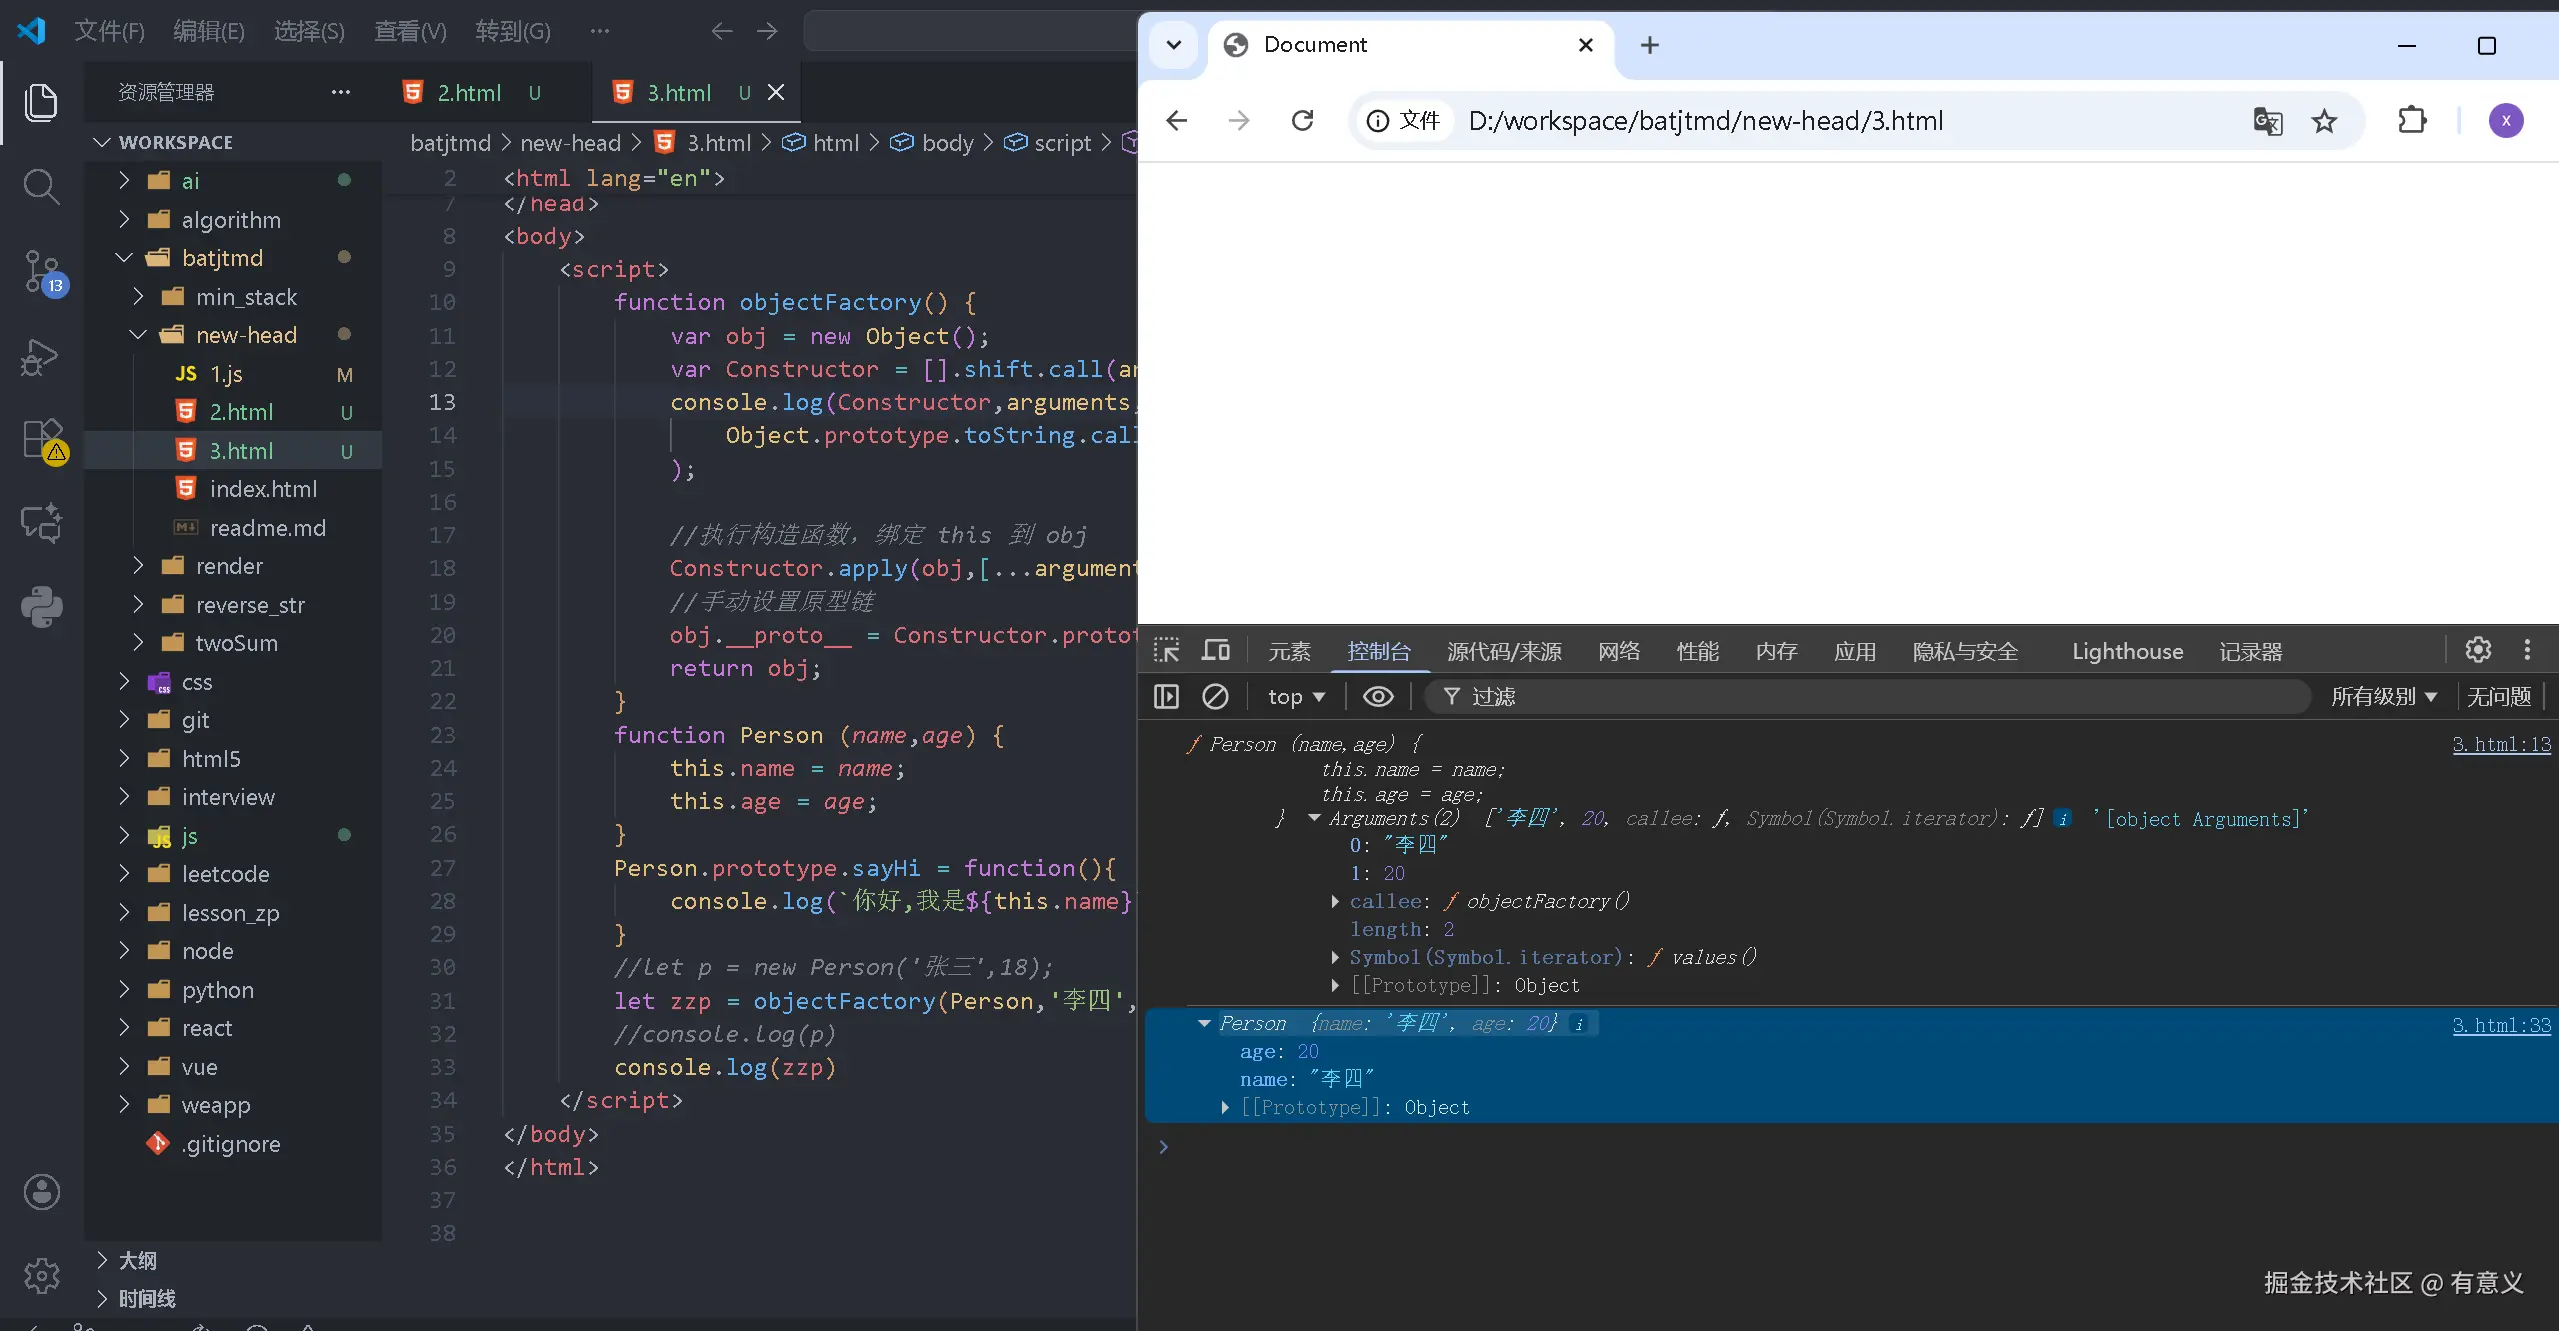Screen dimensions: 2559x1331
Task: Expand the leetcode folder in explorer
Action: coord(225,874)
